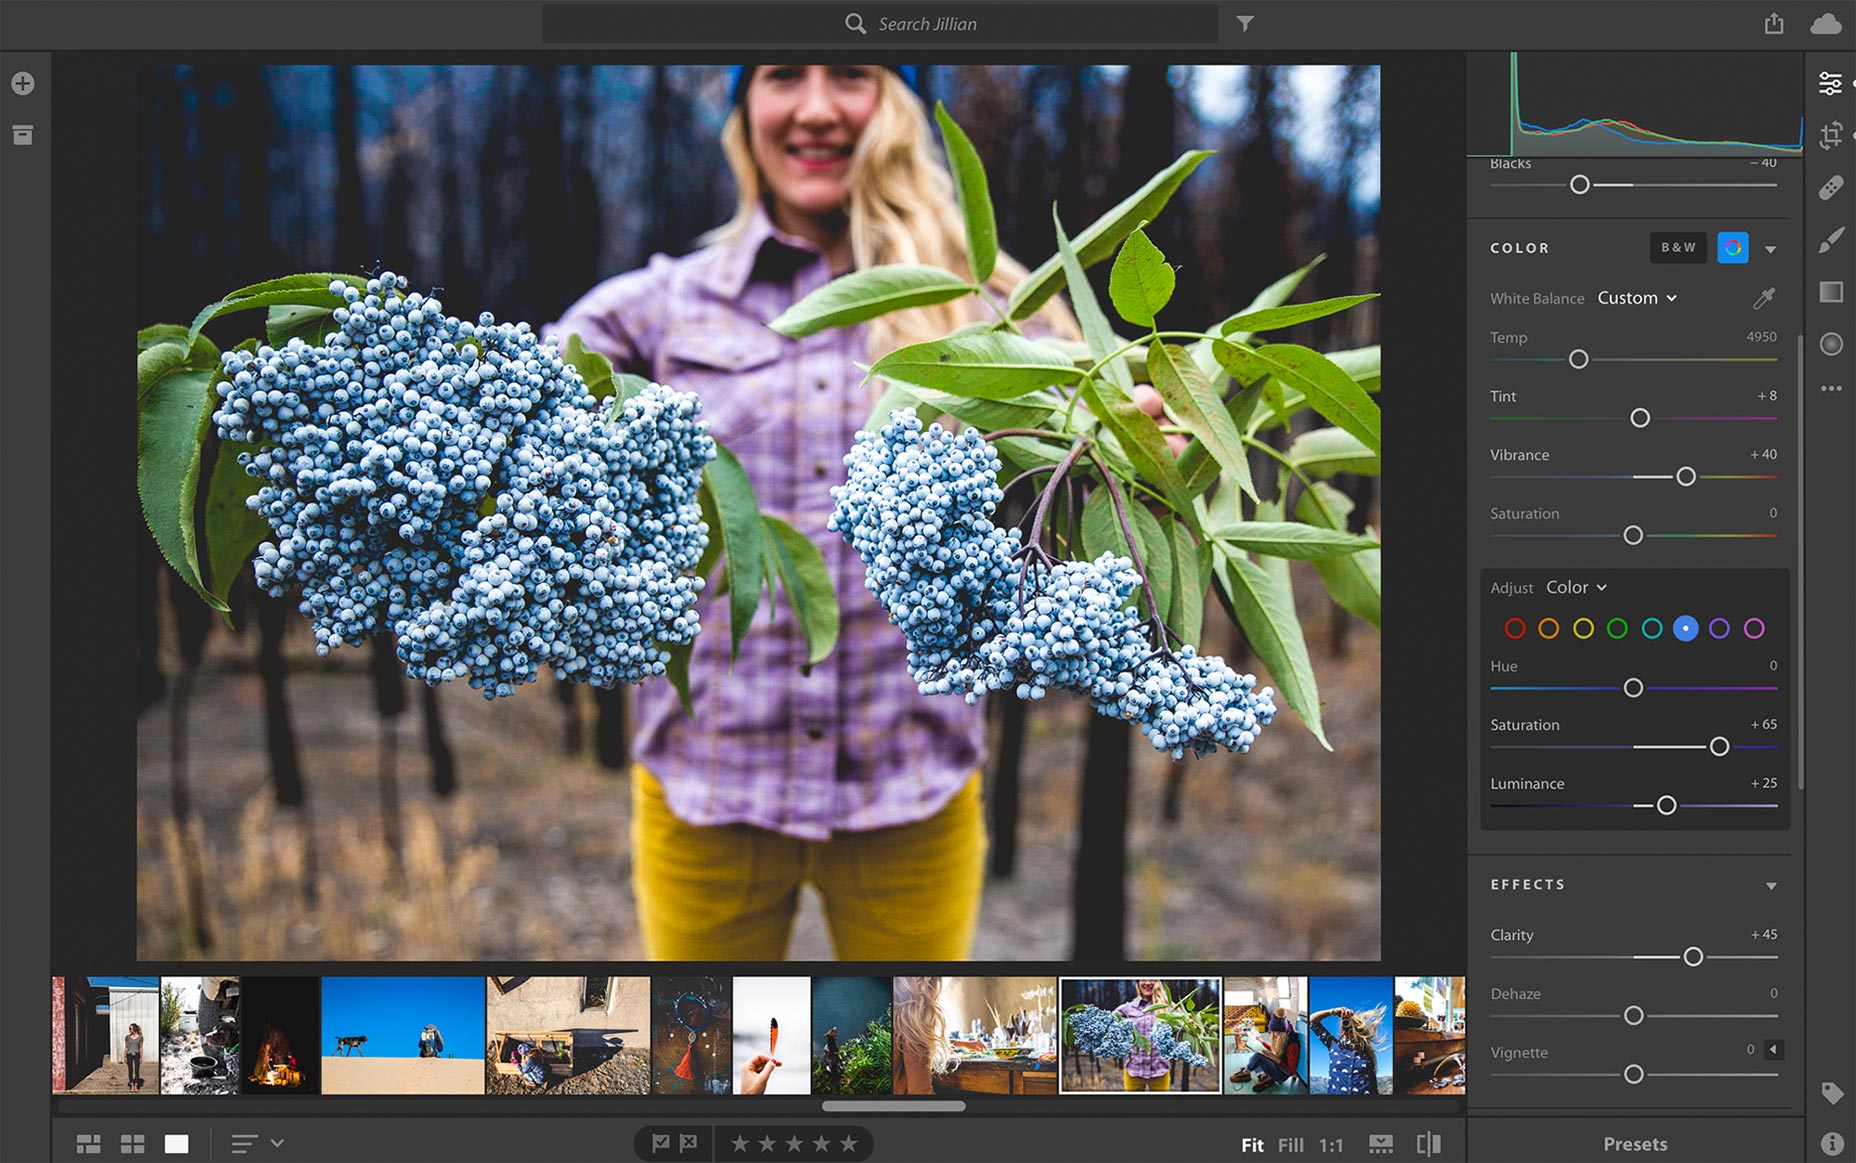The height and width of the screenshot is (1163, 1856).
Task: Open the three-dots more options menu
Action: pos(1831,388)
